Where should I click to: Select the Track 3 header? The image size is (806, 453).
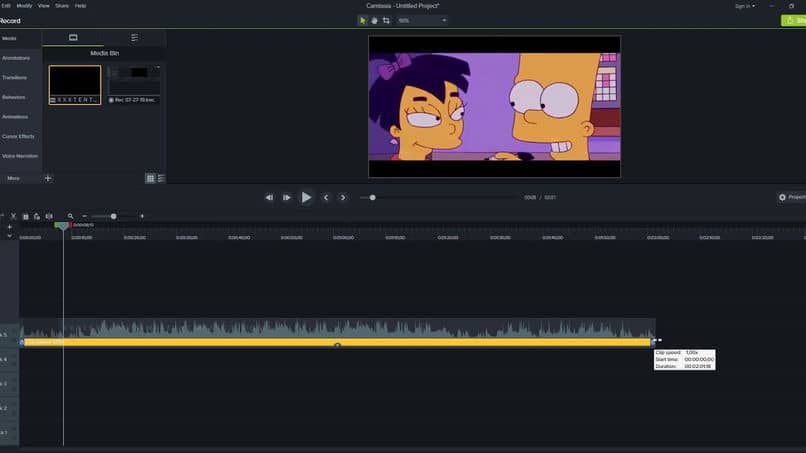9,384
